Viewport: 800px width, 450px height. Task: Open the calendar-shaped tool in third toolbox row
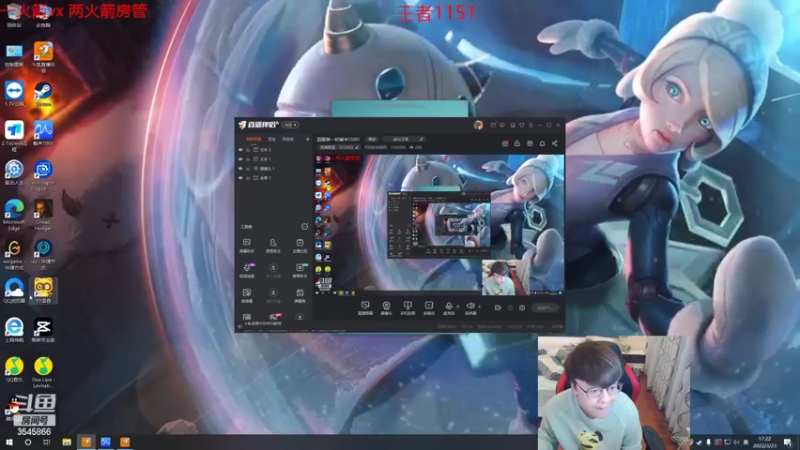click(x=299, y=295)
